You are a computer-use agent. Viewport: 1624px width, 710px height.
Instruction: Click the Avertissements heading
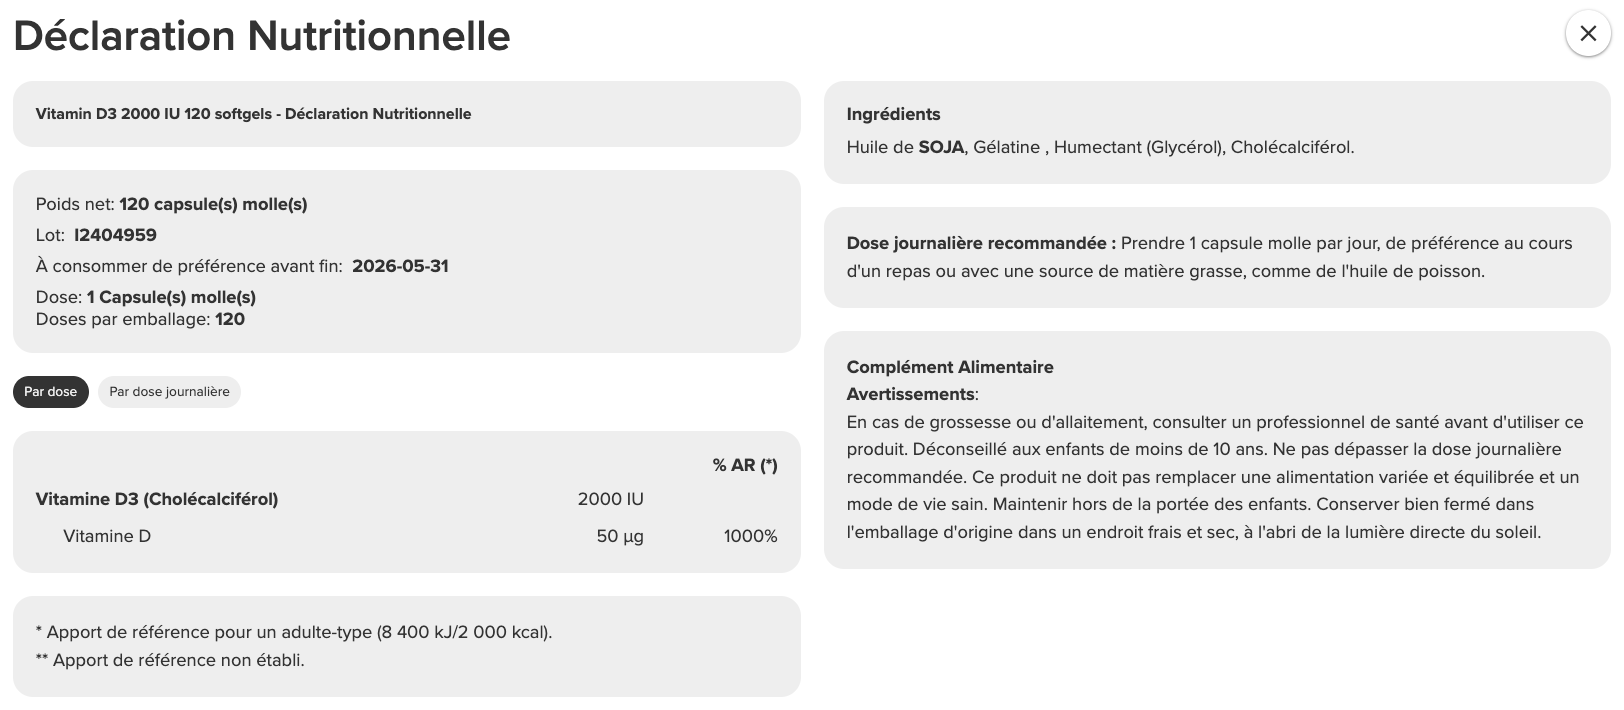[x=910, y=394]
